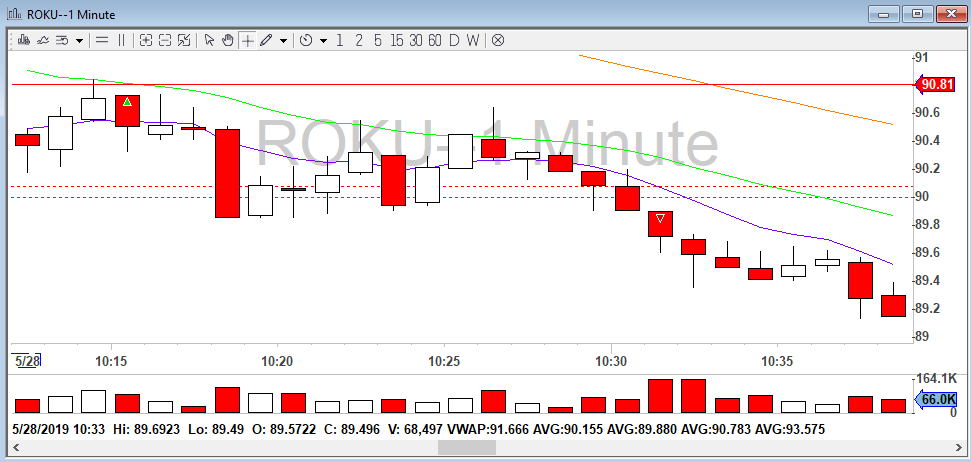Expand the time interval dropdown arrow
This screenshot has height=462, width=971.
(323, 41)
